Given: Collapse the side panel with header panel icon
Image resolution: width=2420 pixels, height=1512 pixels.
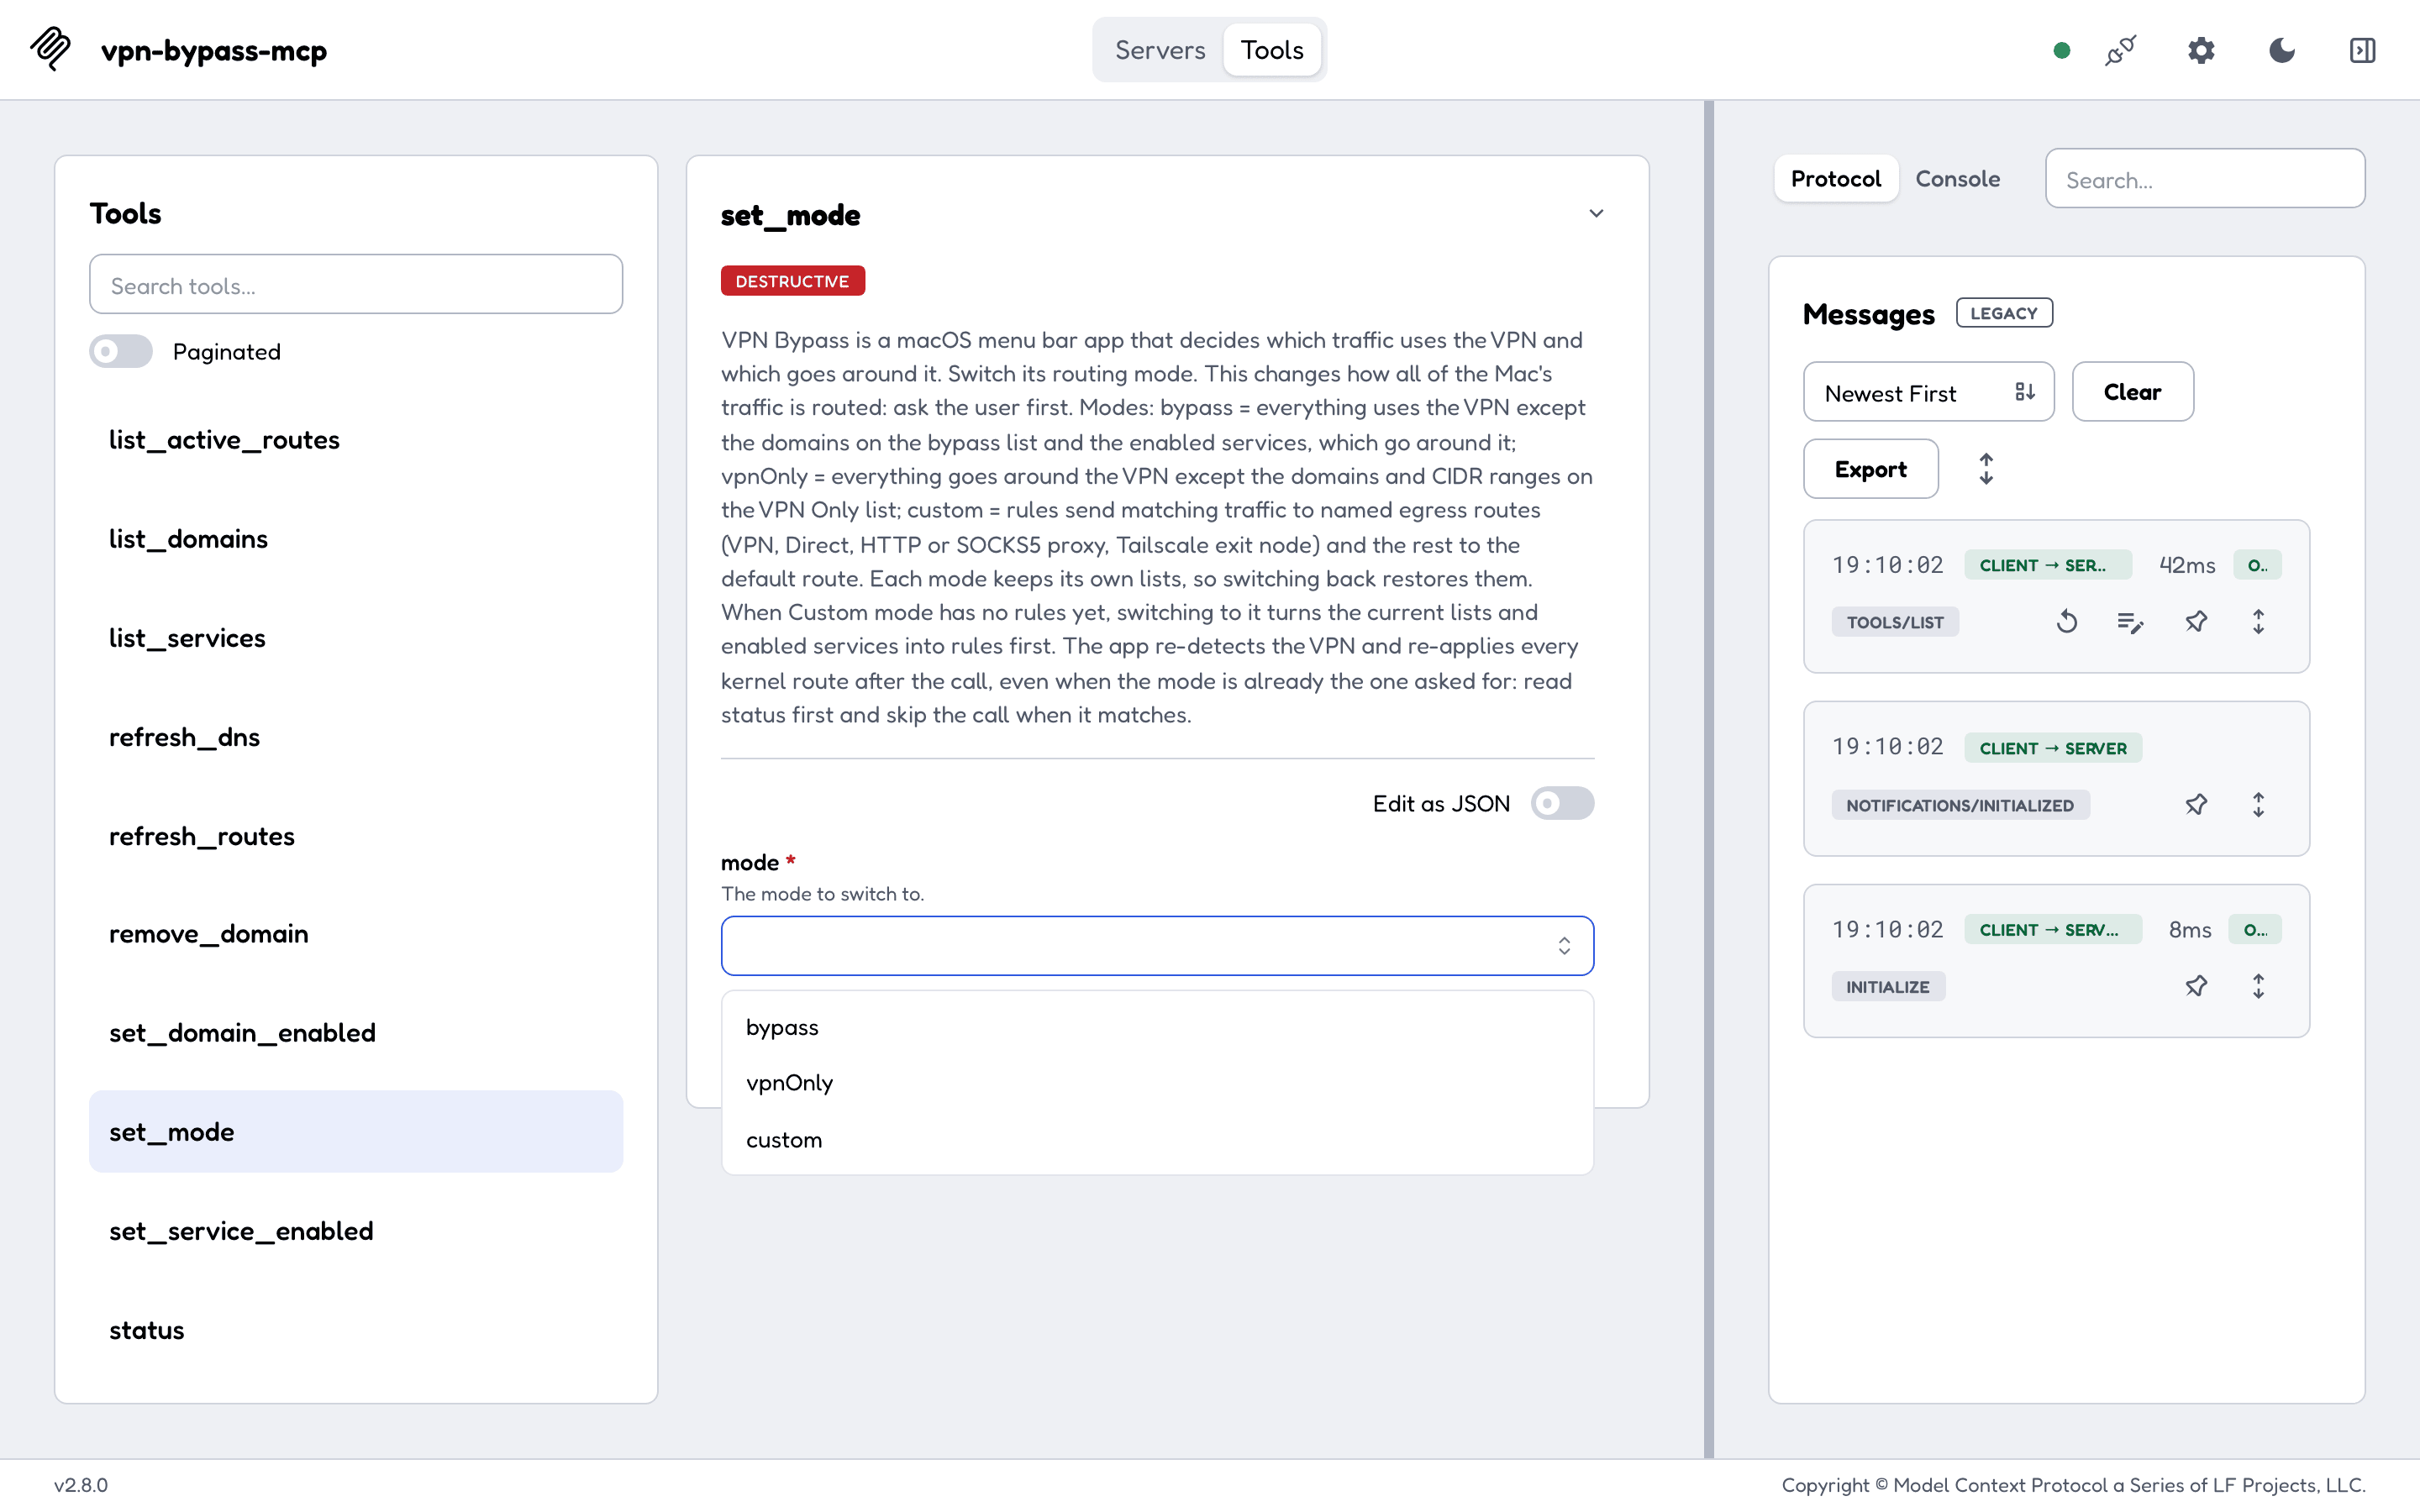Looking at the screenshot, I should (x=2362, y=50).
